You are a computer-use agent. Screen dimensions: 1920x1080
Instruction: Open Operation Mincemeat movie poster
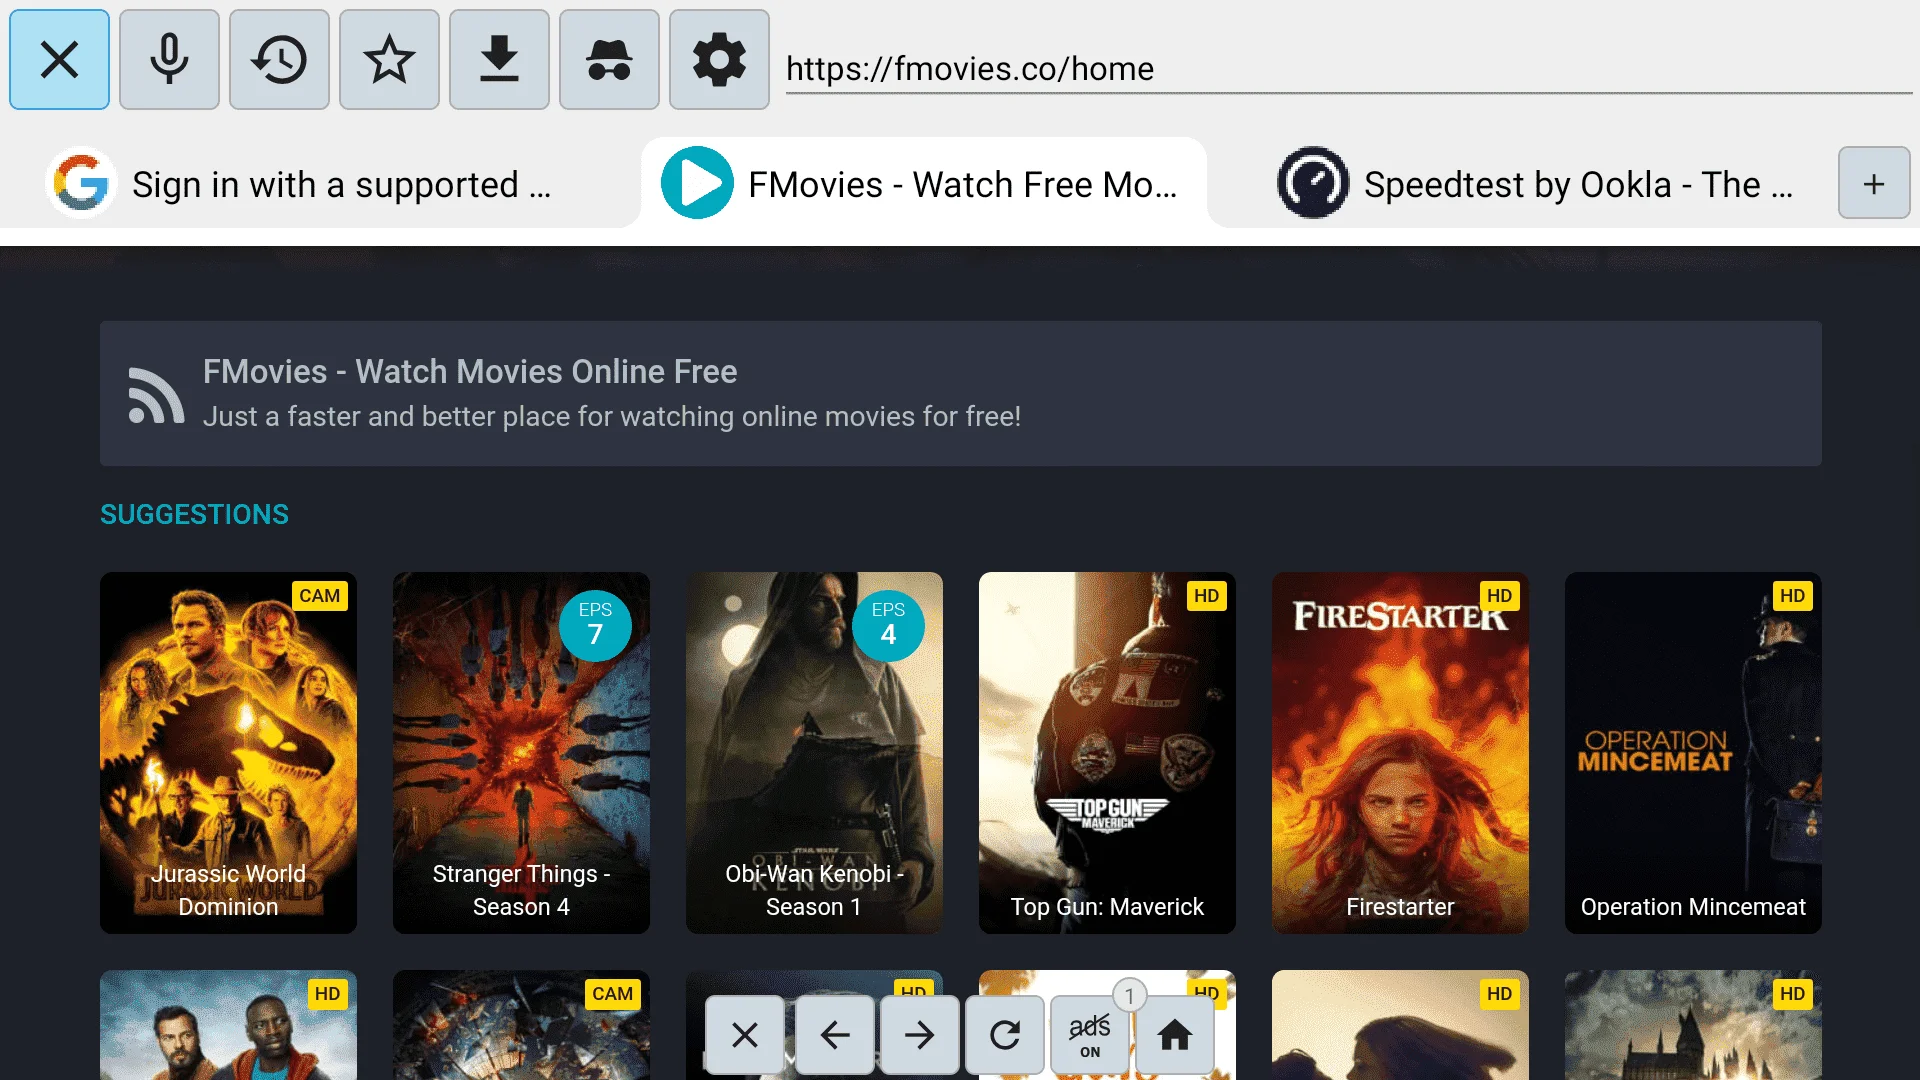pos(1693,753)
